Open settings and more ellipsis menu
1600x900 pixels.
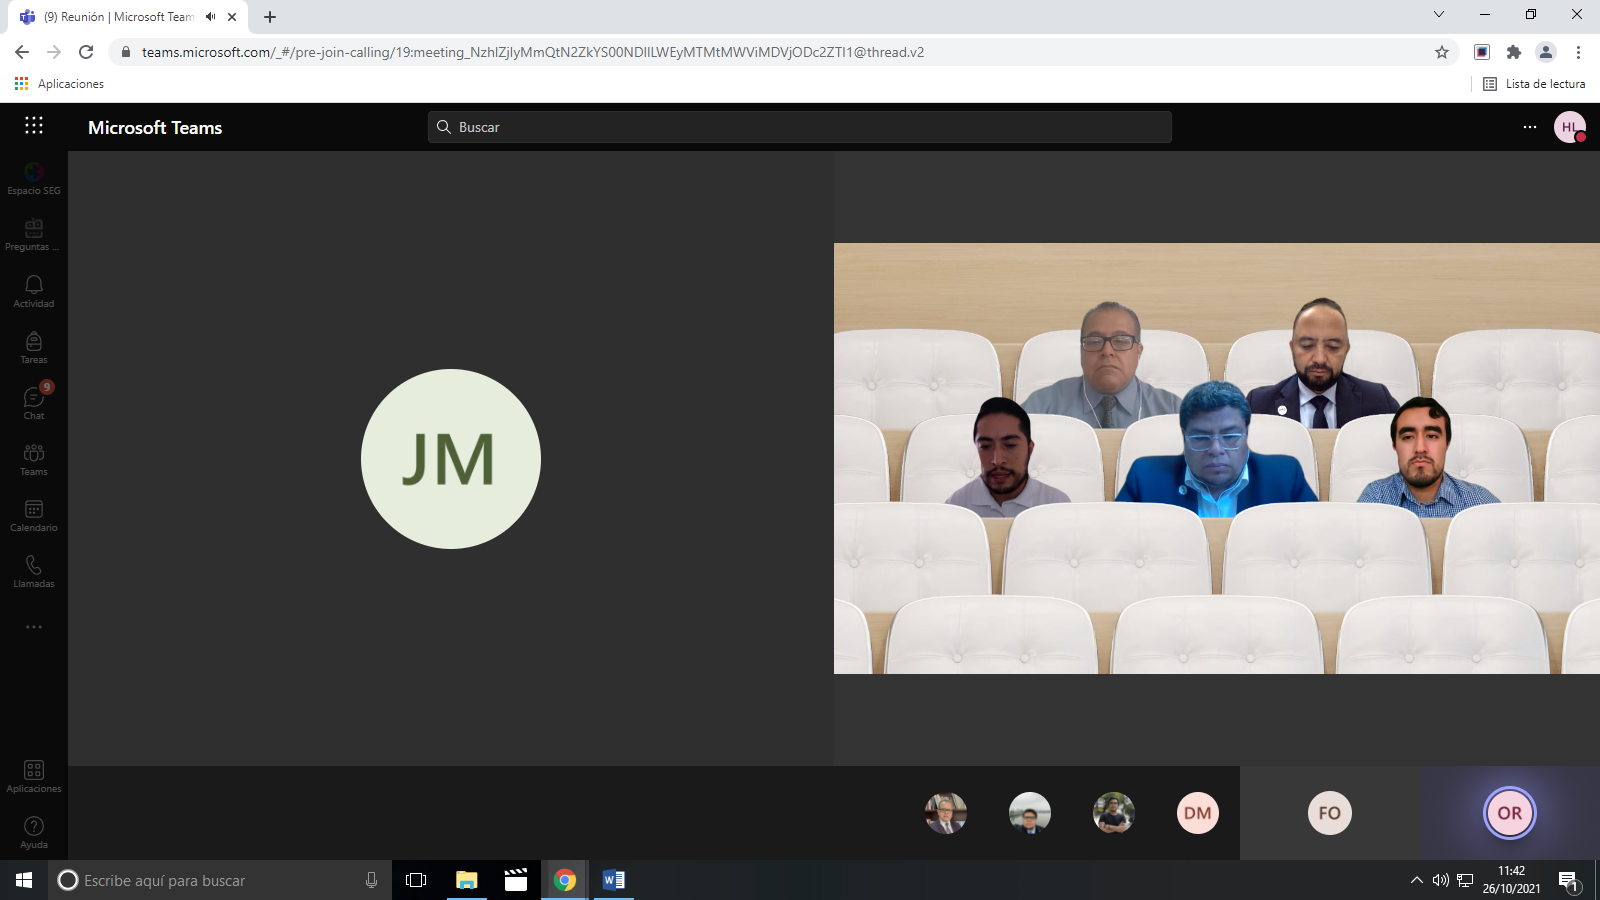(1529, 127)
